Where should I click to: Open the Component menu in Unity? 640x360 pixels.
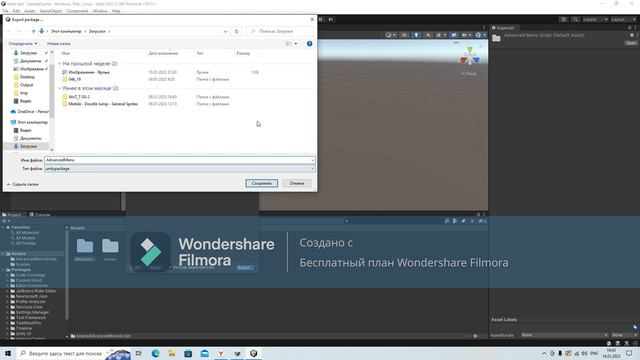tap(77, 11)
